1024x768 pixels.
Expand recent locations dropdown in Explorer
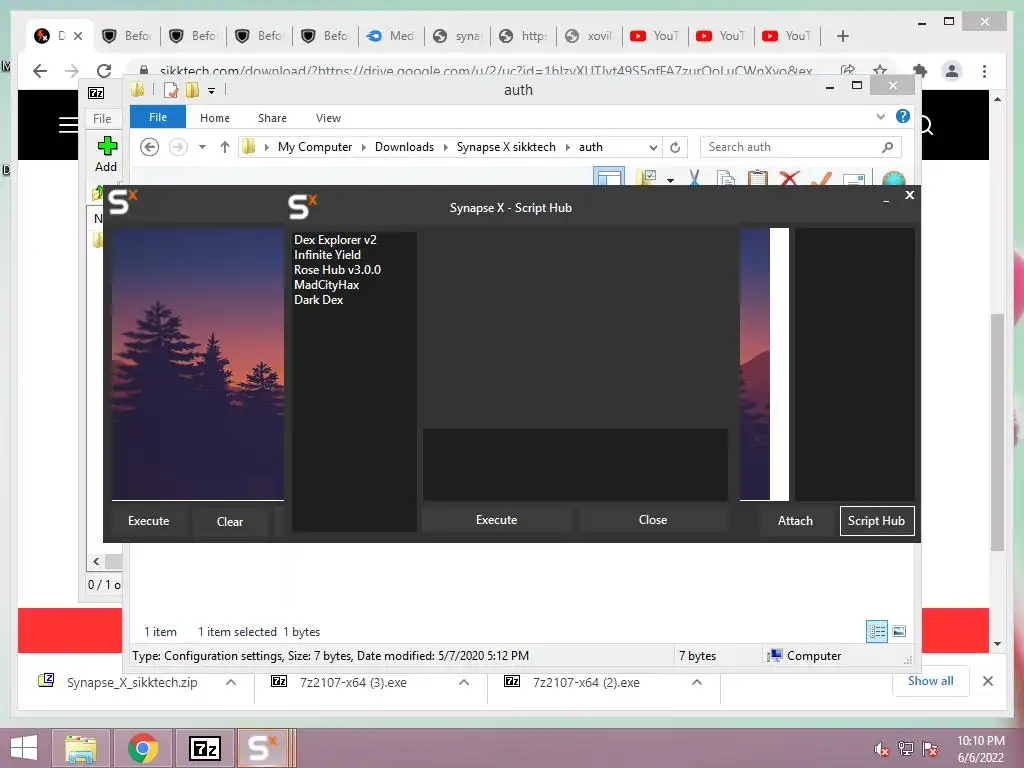(x=202, y=148)
